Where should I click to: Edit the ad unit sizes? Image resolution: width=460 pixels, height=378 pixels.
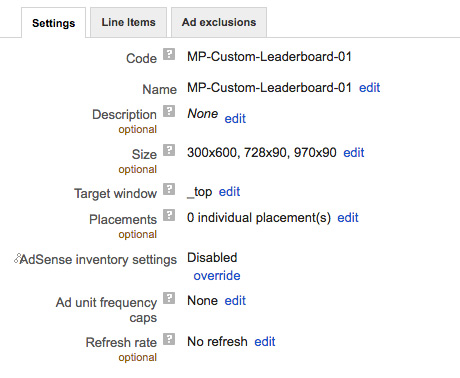[x=354, y=153]
